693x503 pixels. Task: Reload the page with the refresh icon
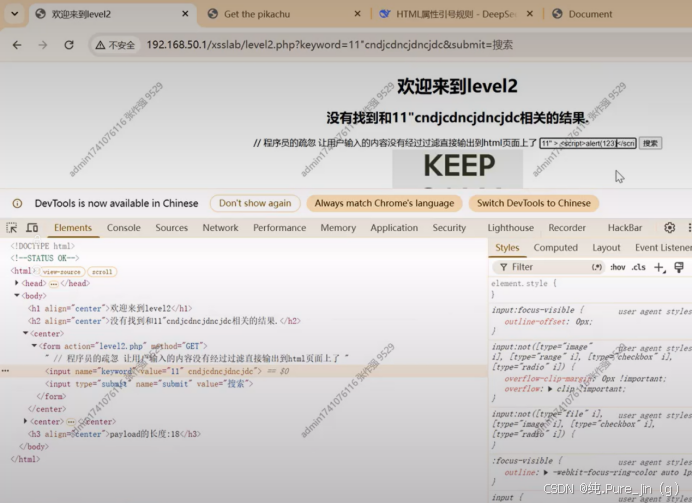tap(69, 45)
